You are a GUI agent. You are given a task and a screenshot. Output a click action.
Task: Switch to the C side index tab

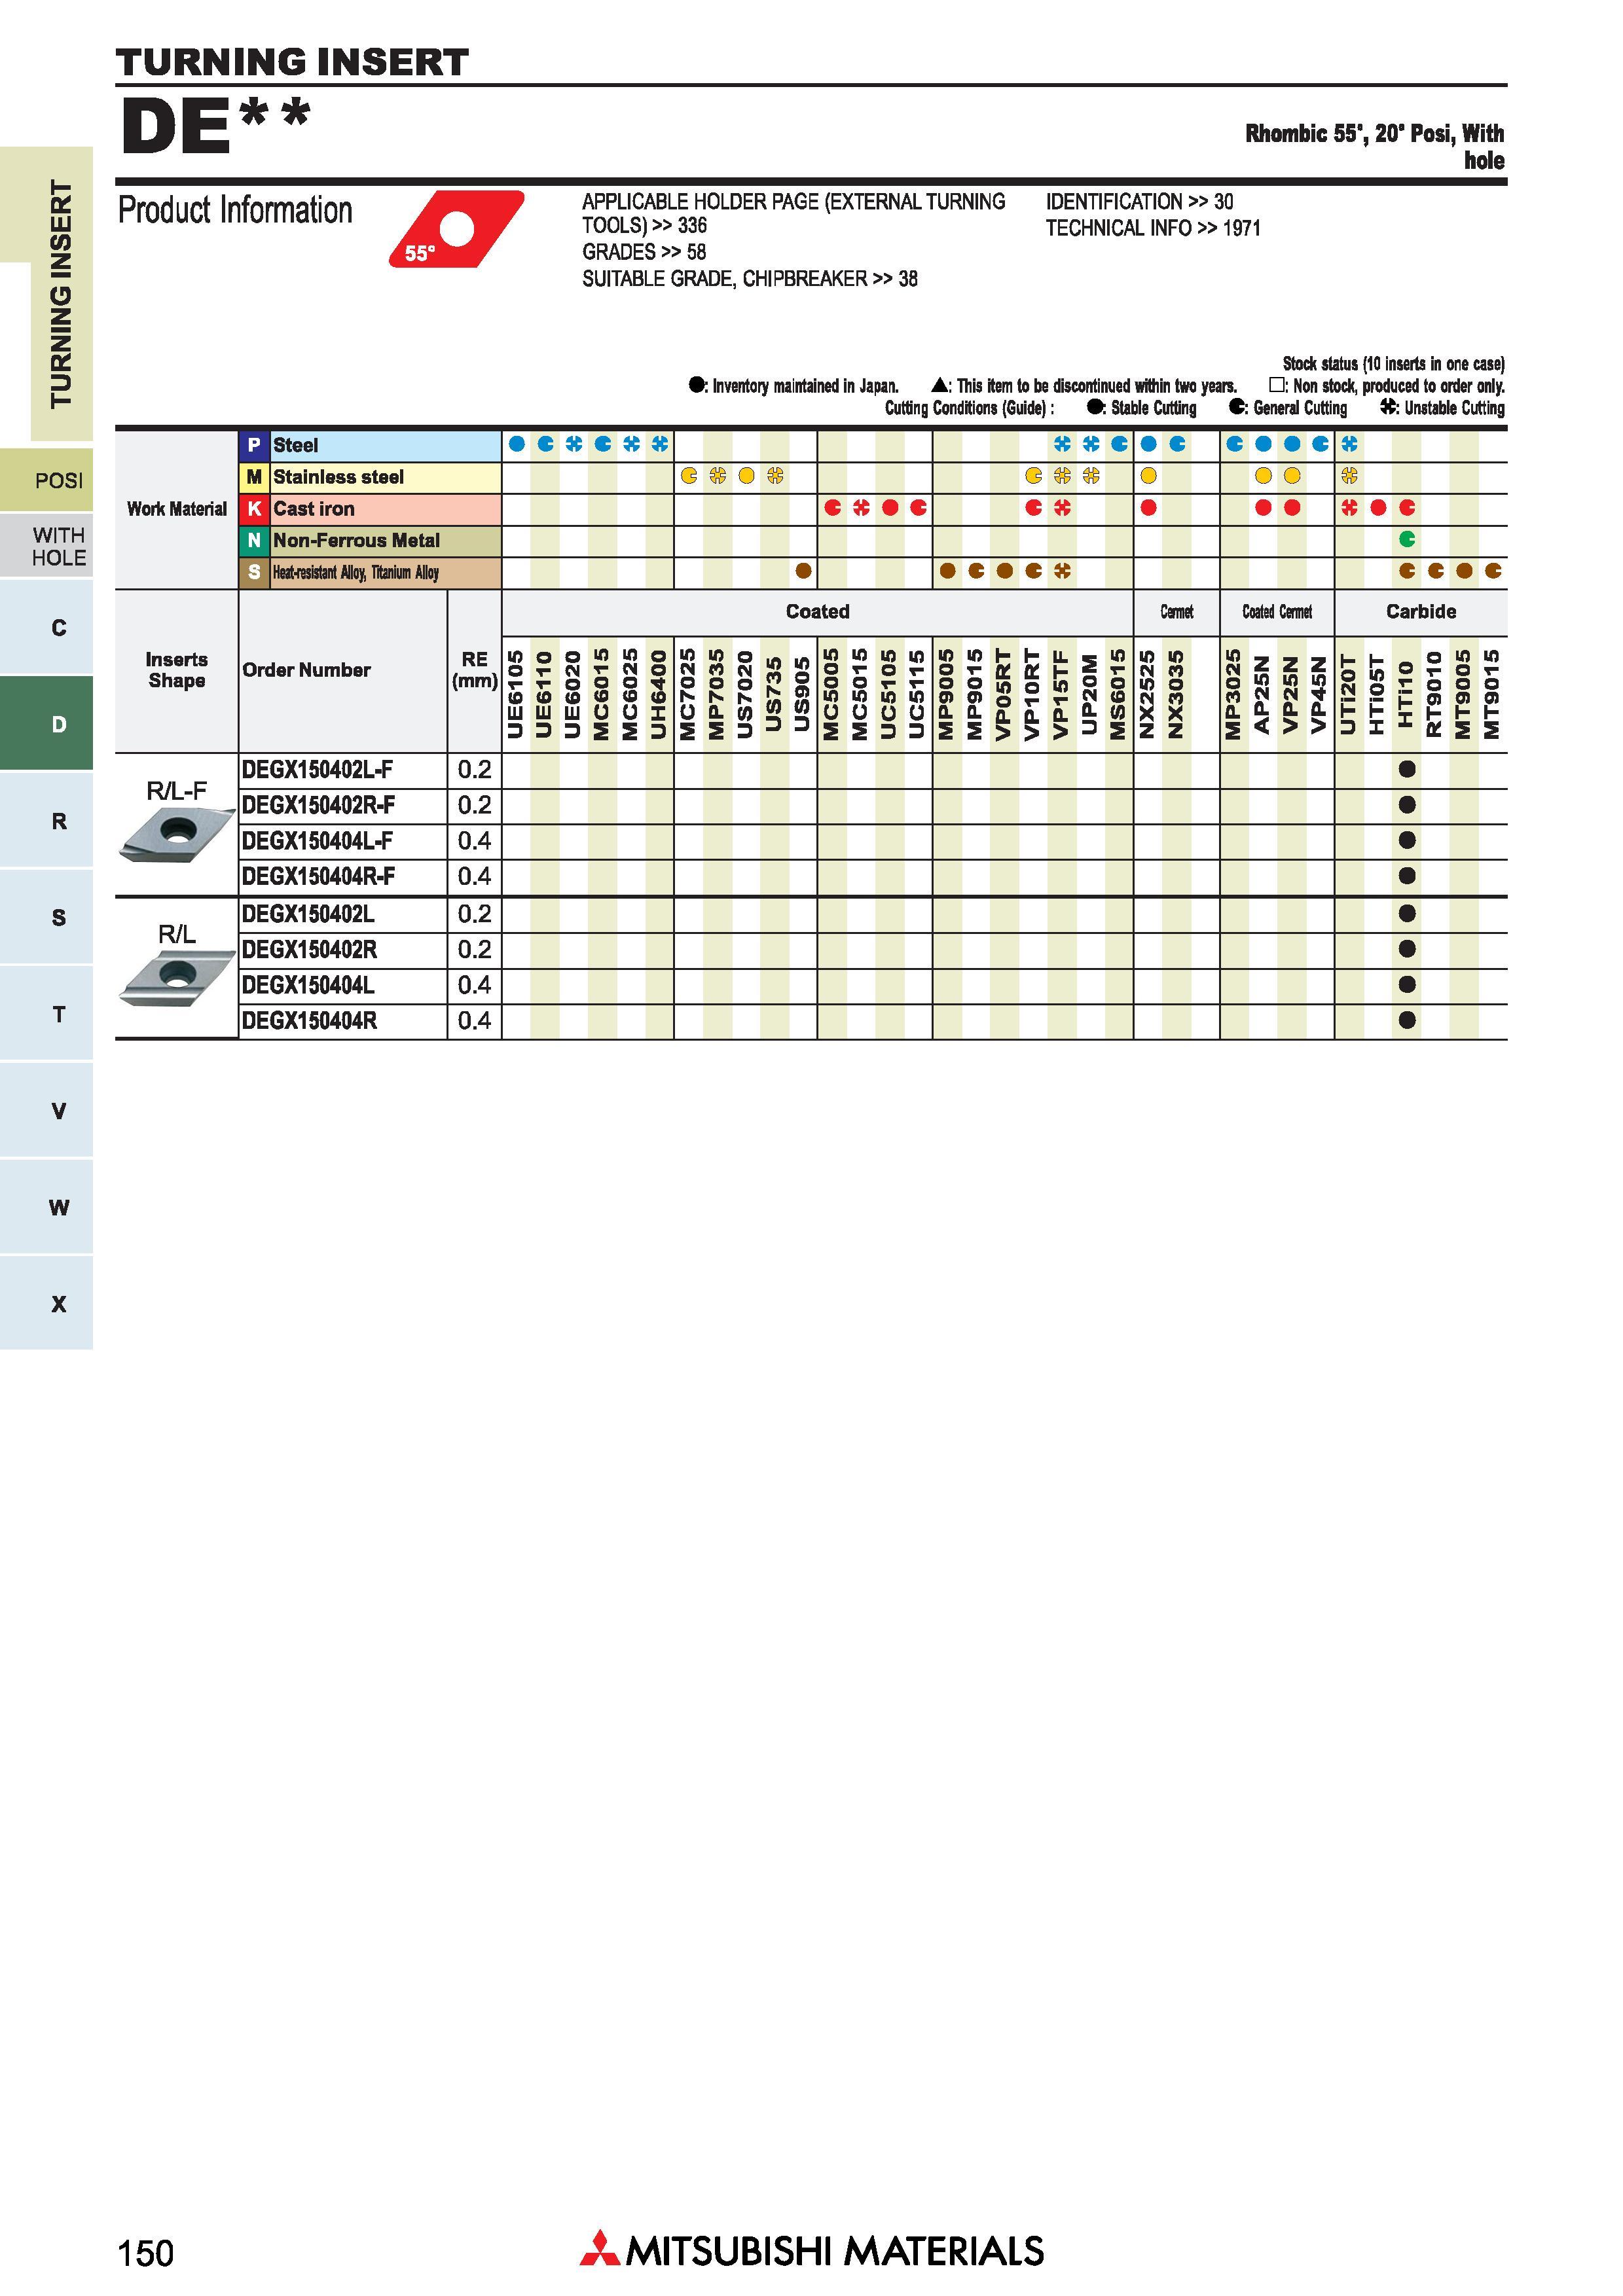(x=47, y=628)
